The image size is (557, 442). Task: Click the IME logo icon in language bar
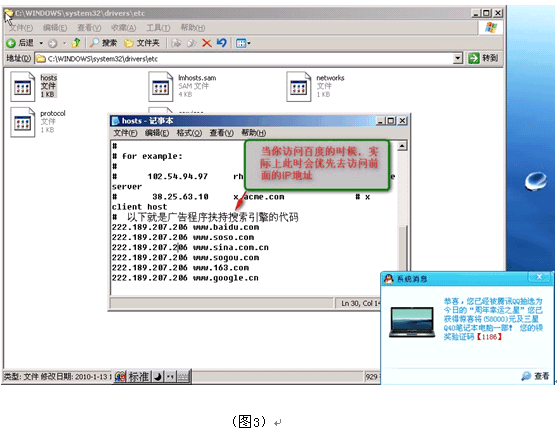pyautogui.click(x=120, y=377)
